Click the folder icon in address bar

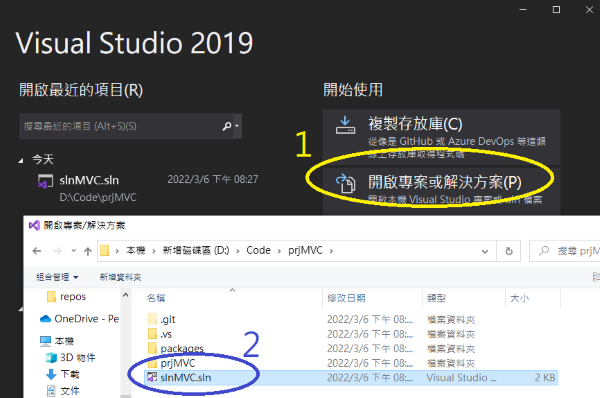pyautogui.click(x=104, y=251)
